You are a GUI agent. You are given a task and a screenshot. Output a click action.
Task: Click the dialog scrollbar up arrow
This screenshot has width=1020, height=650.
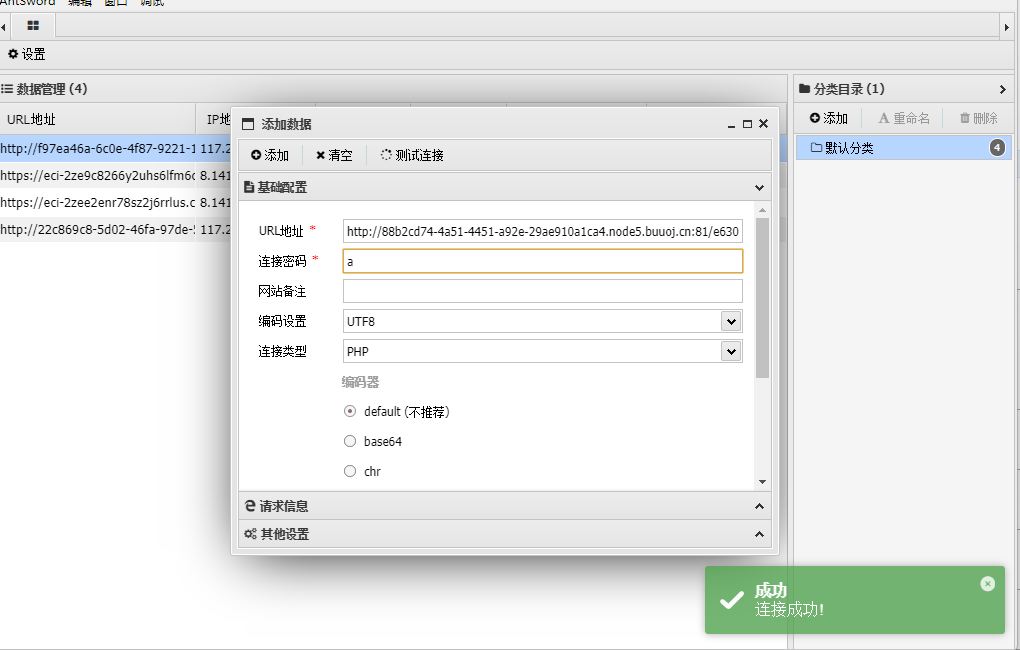[762, 210]
